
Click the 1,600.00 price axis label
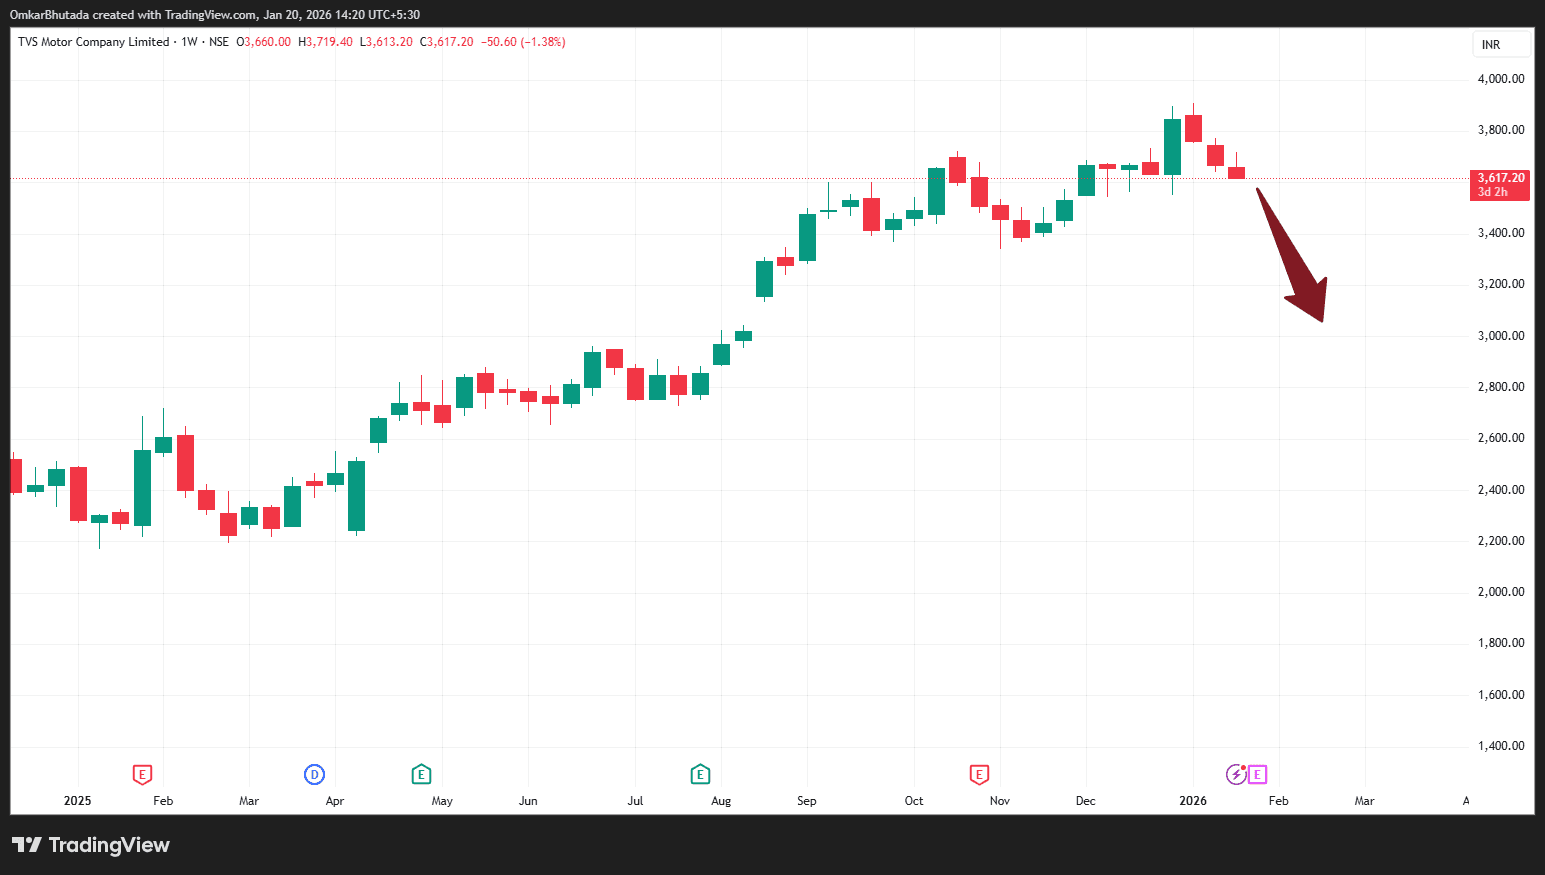1501,695
